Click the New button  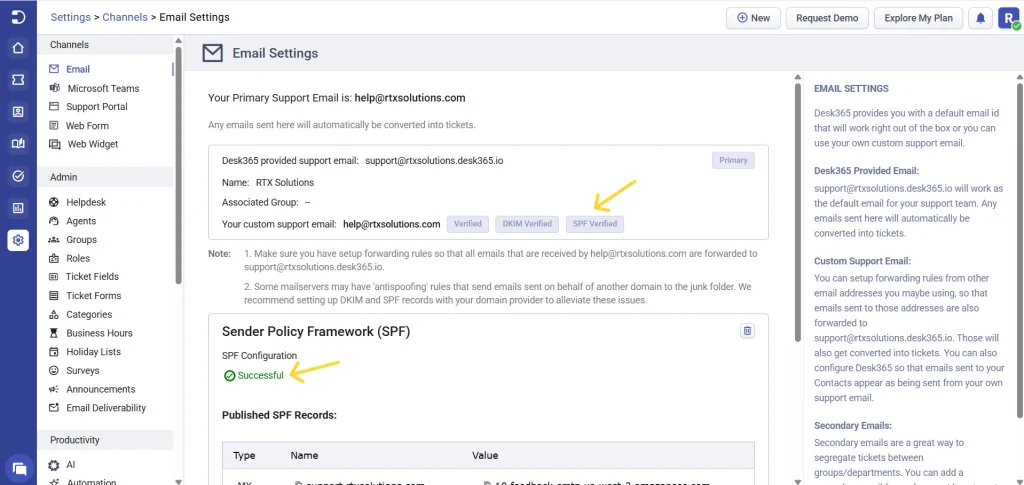753,18
